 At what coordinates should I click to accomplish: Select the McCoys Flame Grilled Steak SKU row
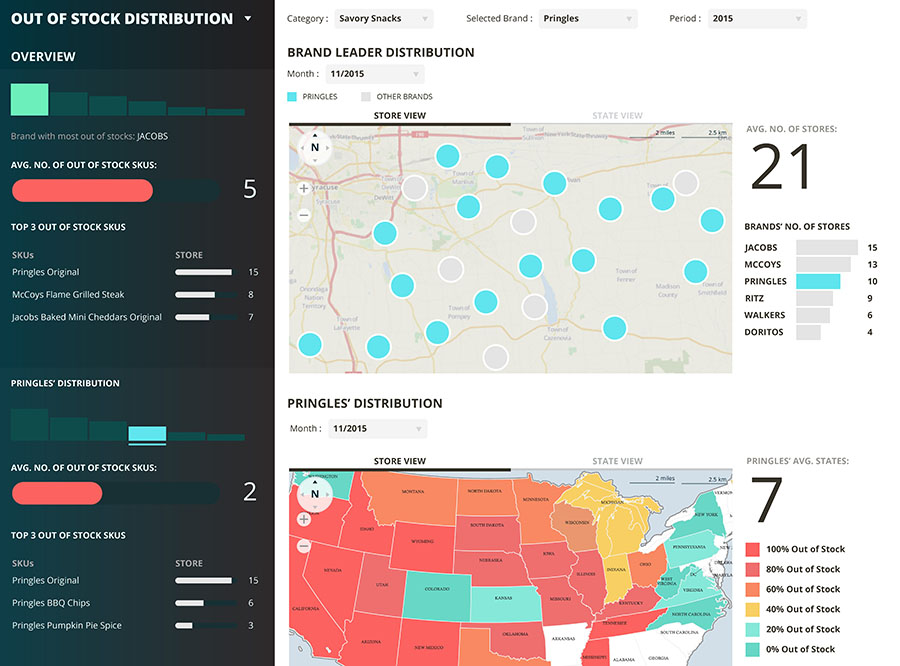tap(135, 295)
